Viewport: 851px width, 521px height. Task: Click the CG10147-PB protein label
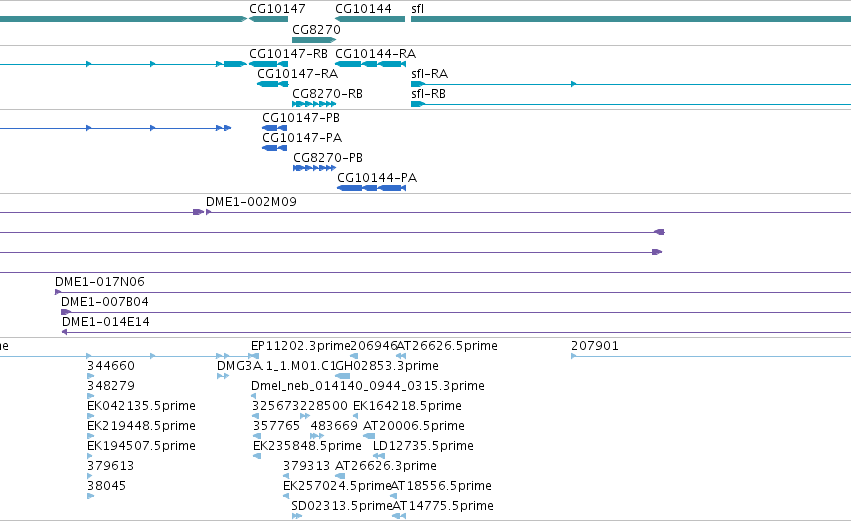coord(301,118)
